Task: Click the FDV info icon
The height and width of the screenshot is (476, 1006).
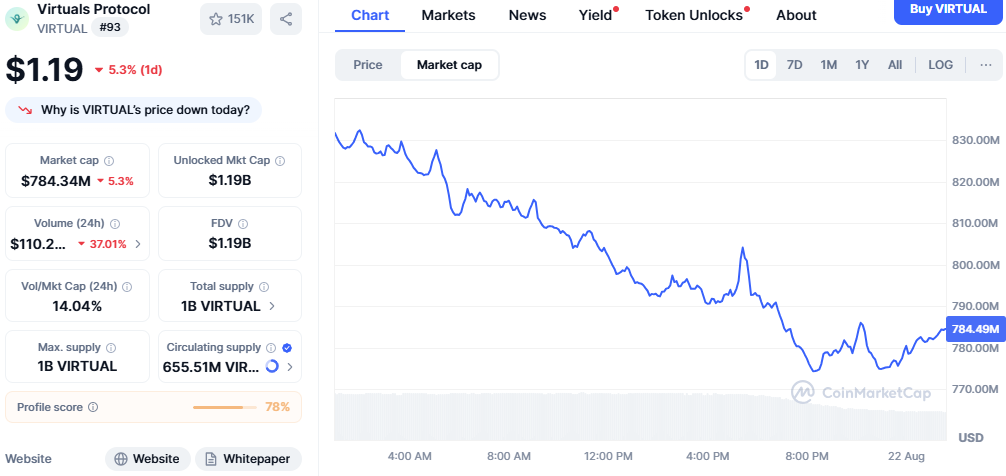Action: (x=243, y=224)
